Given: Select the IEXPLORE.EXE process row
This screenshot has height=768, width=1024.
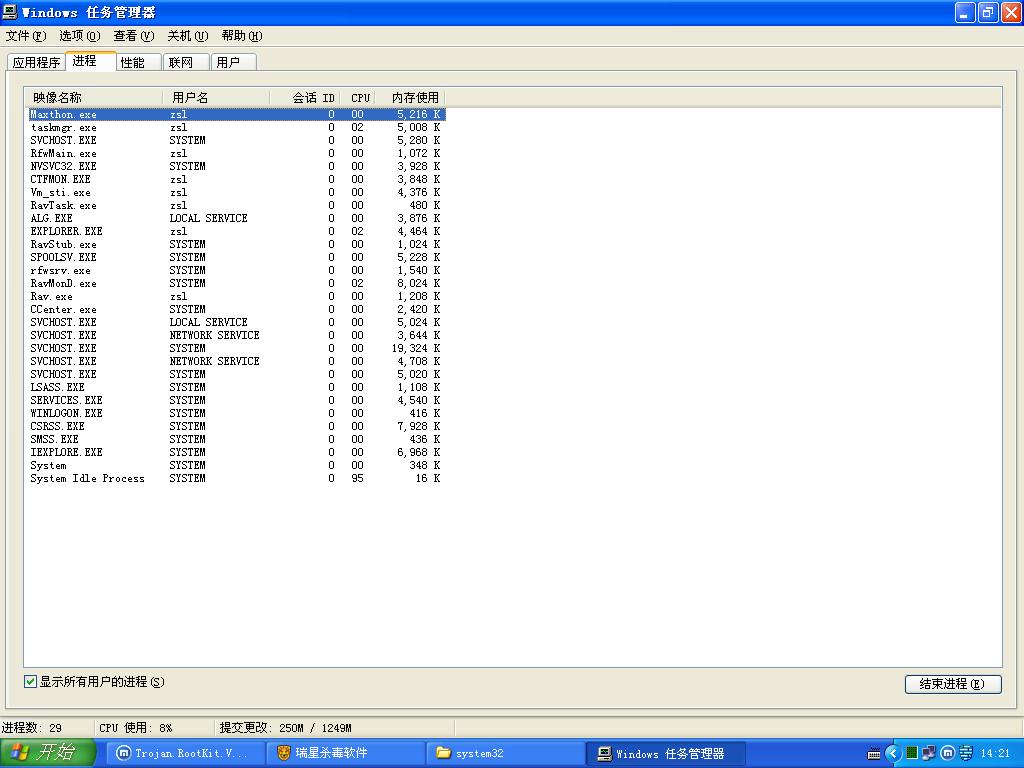Looking at the screenshot, I should pos(236,452).
